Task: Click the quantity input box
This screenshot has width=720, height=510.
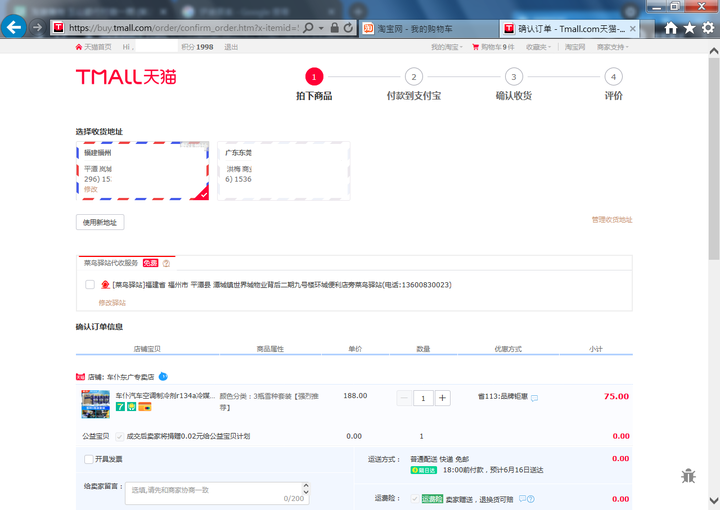Action: (x=423, y=398)
